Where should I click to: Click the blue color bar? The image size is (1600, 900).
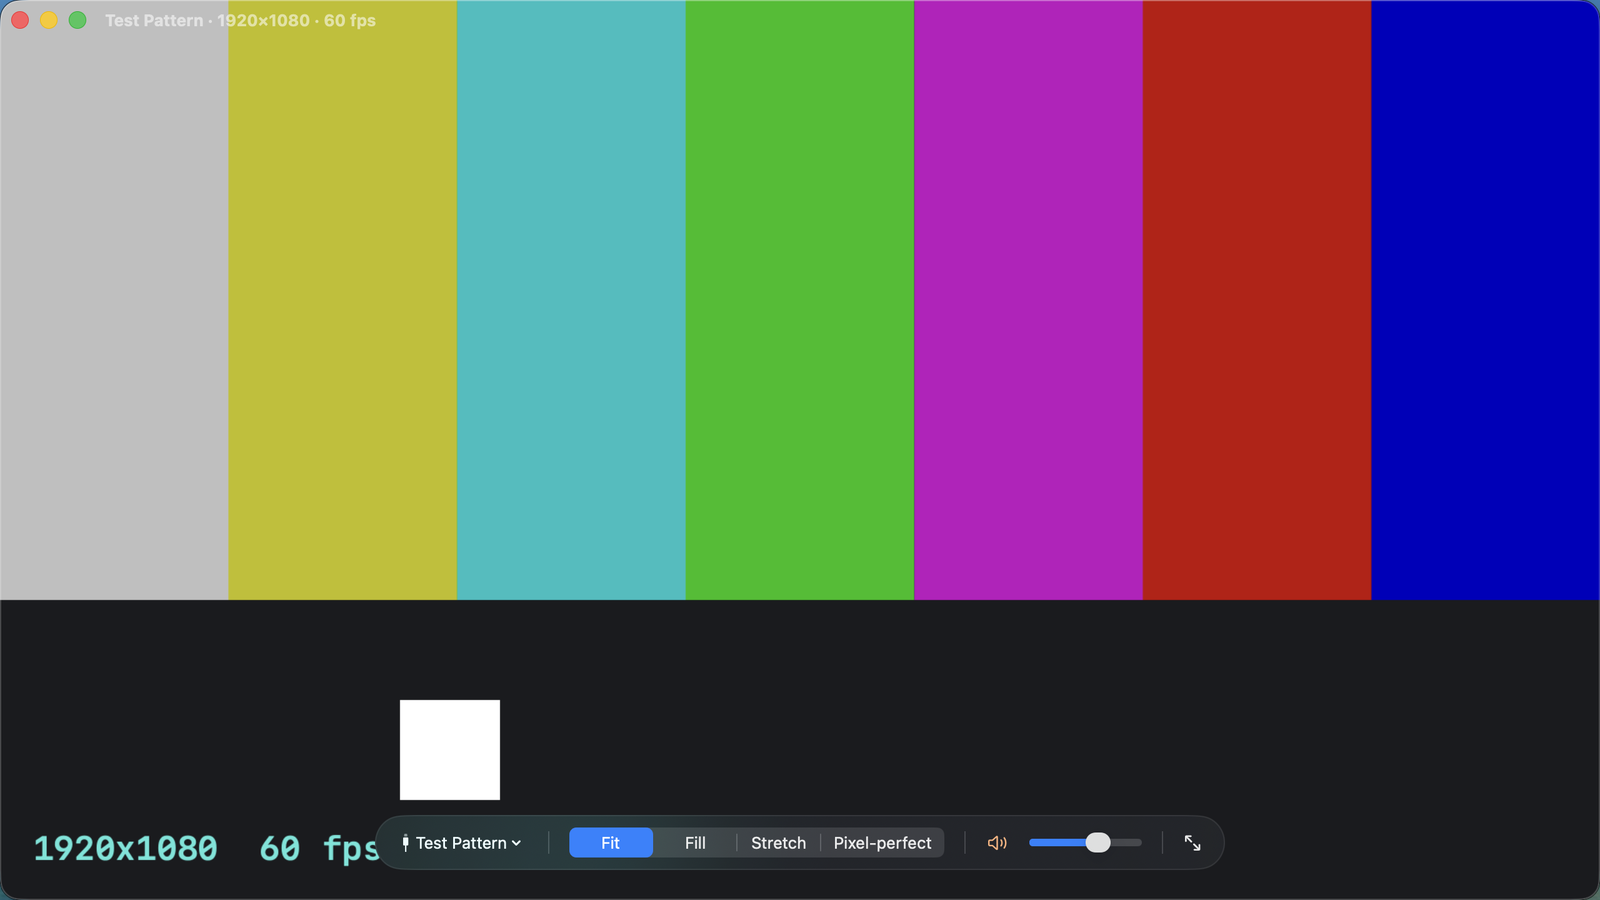click(x=1485, y=300)
